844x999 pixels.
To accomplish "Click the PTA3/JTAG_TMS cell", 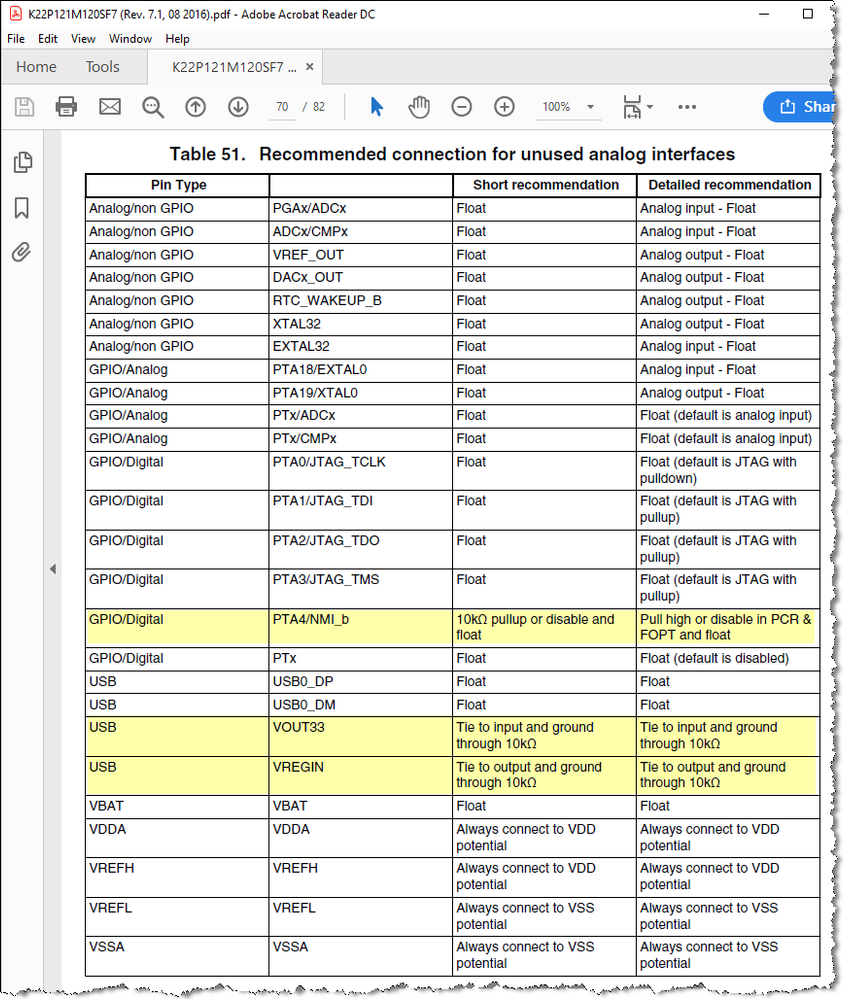I will pyautogui.click(x=361, y=587).
